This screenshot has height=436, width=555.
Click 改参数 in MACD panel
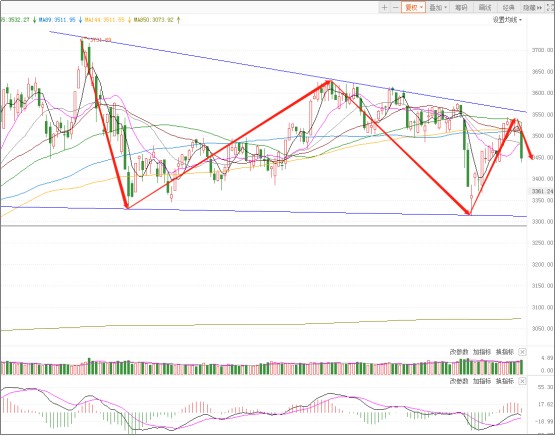tap(459, 381)
